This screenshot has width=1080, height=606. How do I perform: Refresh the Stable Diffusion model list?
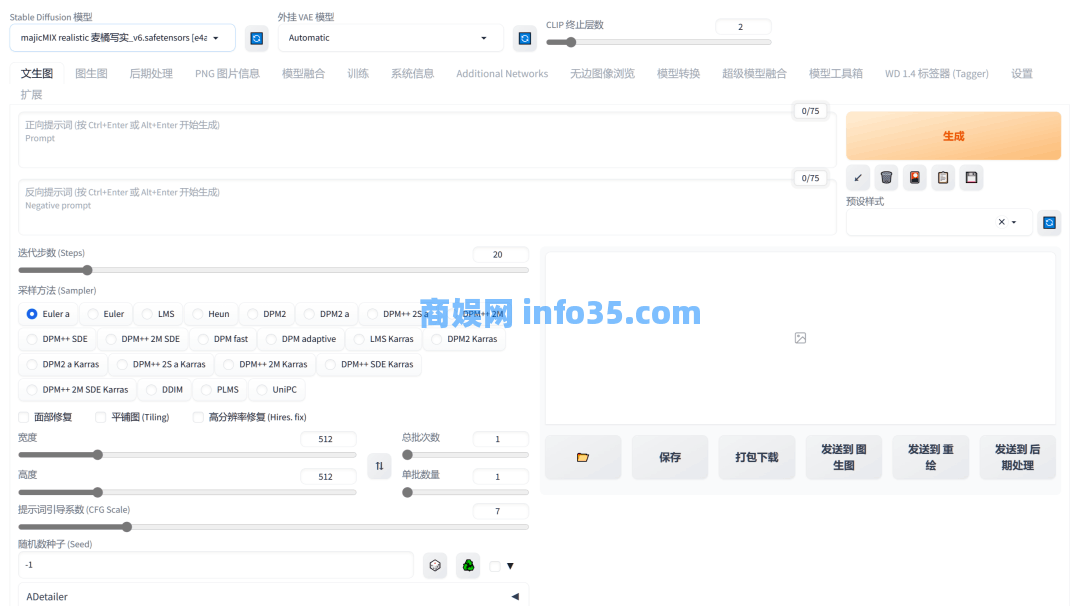click(x=257, y=39)
